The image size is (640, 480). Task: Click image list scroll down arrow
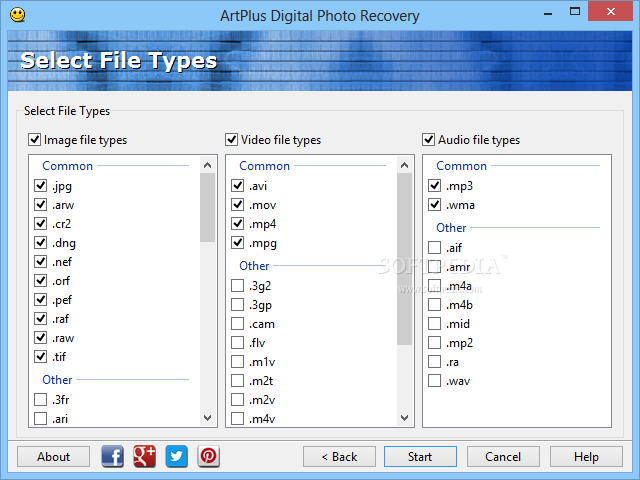207,418
